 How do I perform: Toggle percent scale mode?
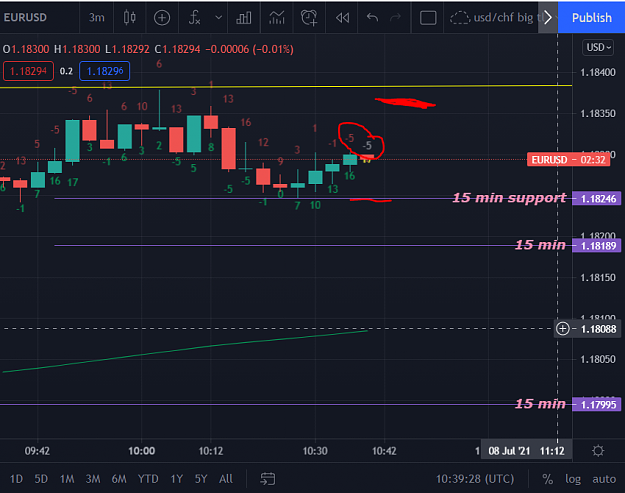click(548, 479)
